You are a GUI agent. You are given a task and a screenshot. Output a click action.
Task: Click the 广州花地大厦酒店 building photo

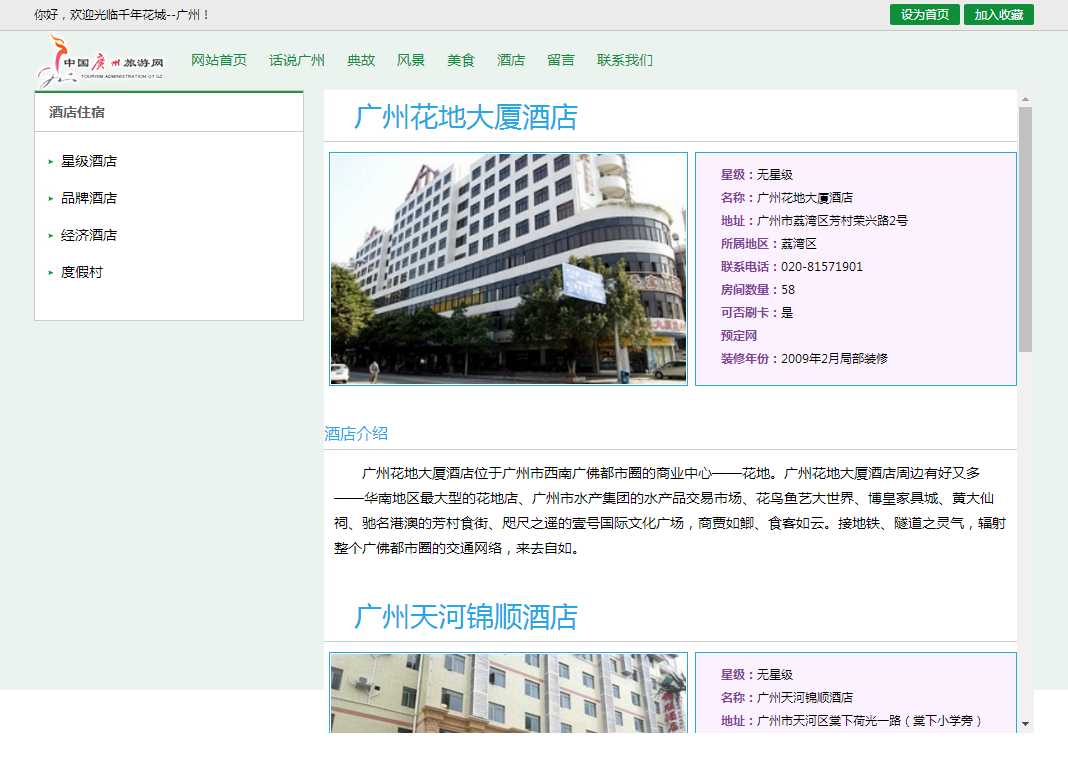point(508,268)
